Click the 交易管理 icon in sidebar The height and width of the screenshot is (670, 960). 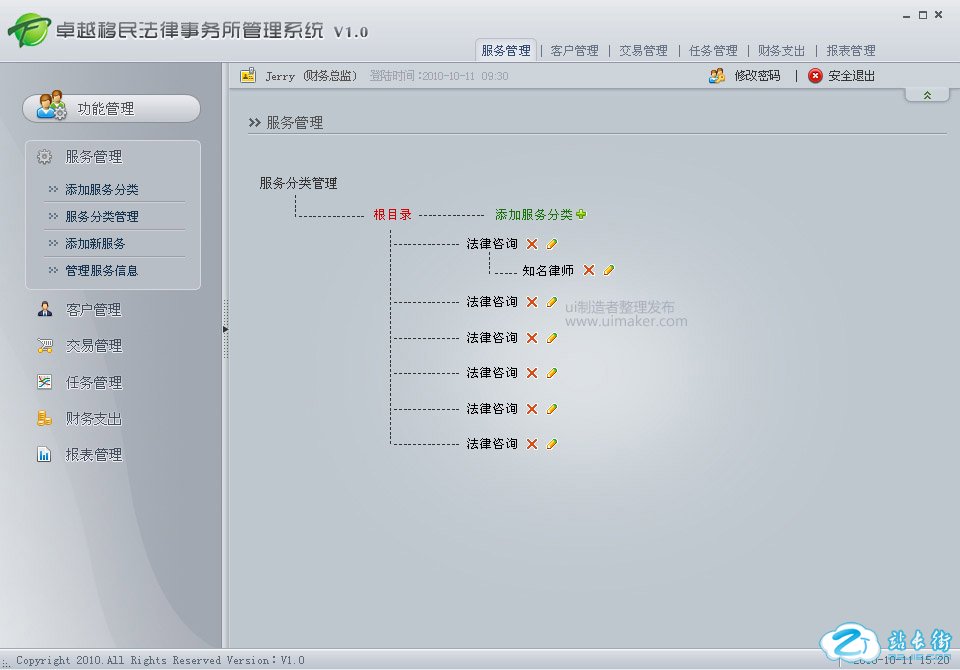coord(44,346)
